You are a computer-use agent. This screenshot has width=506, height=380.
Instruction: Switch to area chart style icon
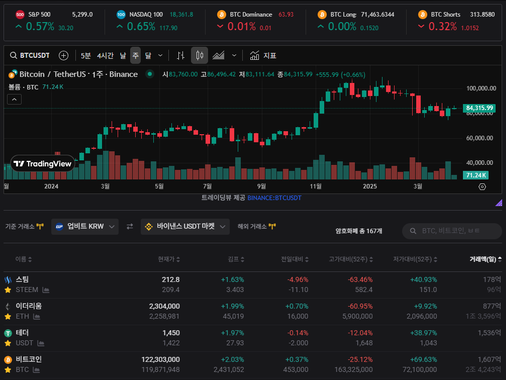[x=218, y=55]
